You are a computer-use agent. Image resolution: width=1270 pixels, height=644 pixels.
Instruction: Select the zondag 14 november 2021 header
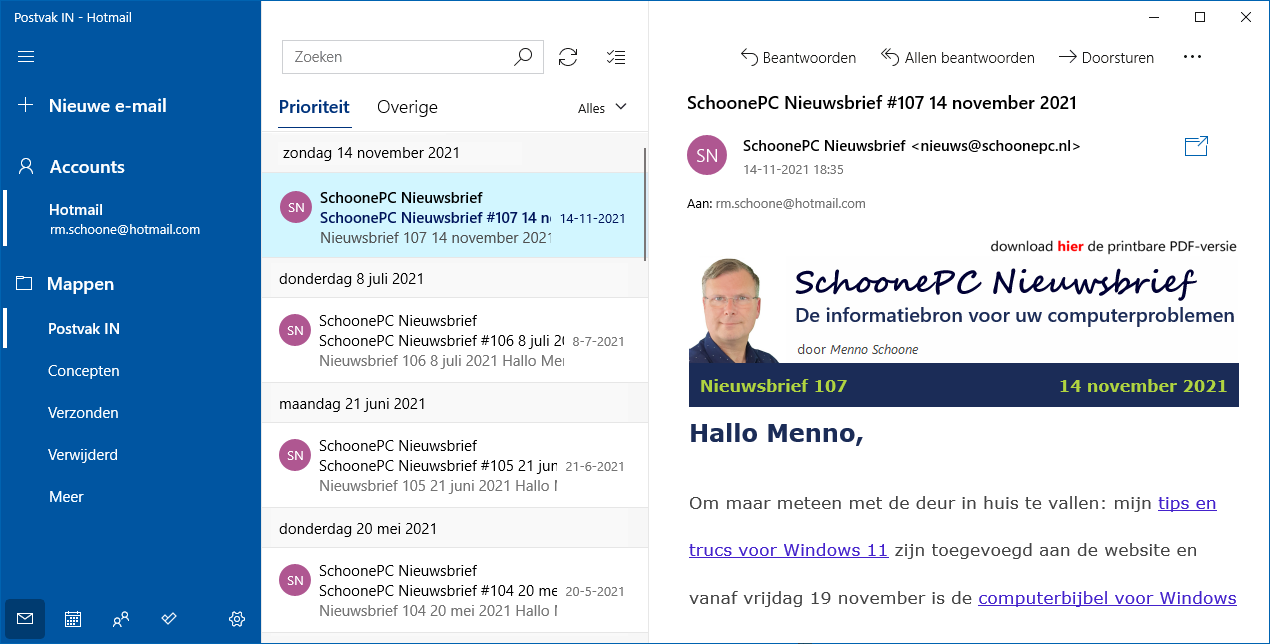click(x=453, y=153)
